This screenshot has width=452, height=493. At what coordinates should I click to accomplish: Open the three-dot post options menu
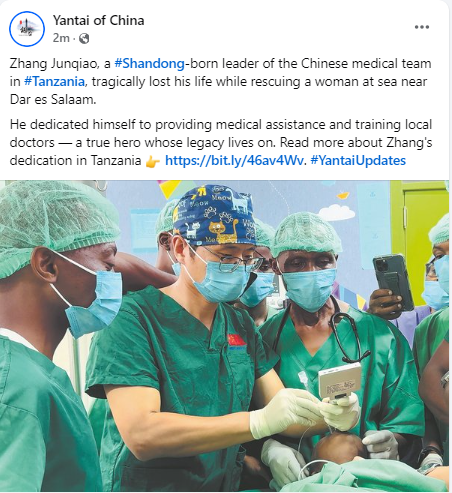(x=422, y=27)
